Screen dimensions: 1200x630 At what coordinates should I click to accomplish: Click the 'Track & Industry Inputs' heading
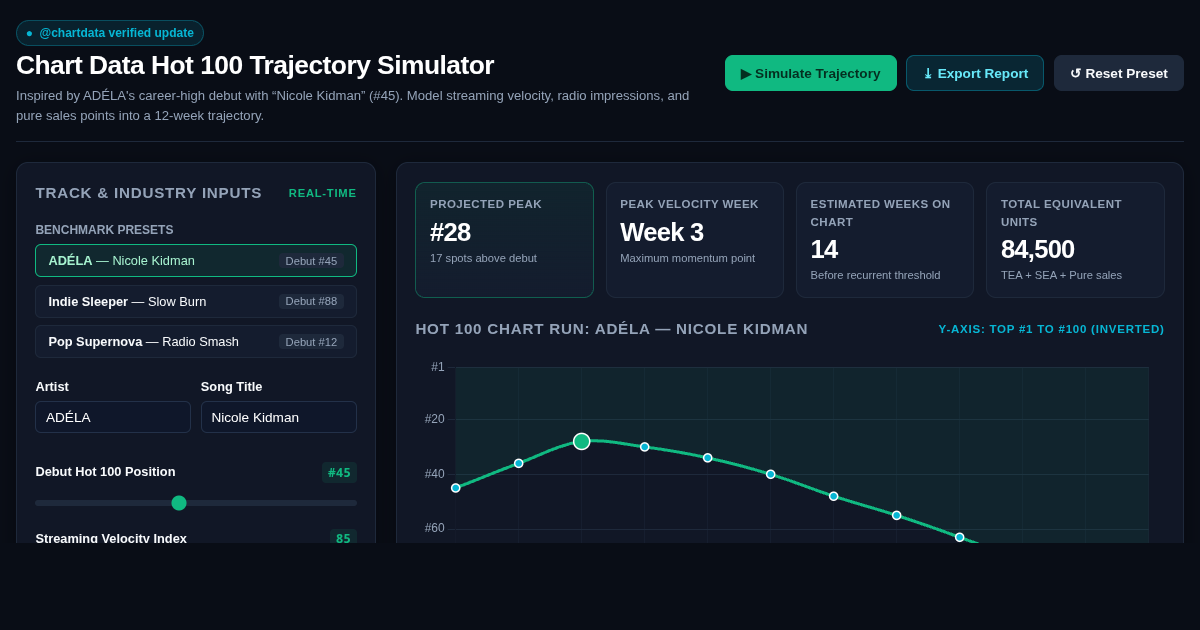click(x=149, y=193)
